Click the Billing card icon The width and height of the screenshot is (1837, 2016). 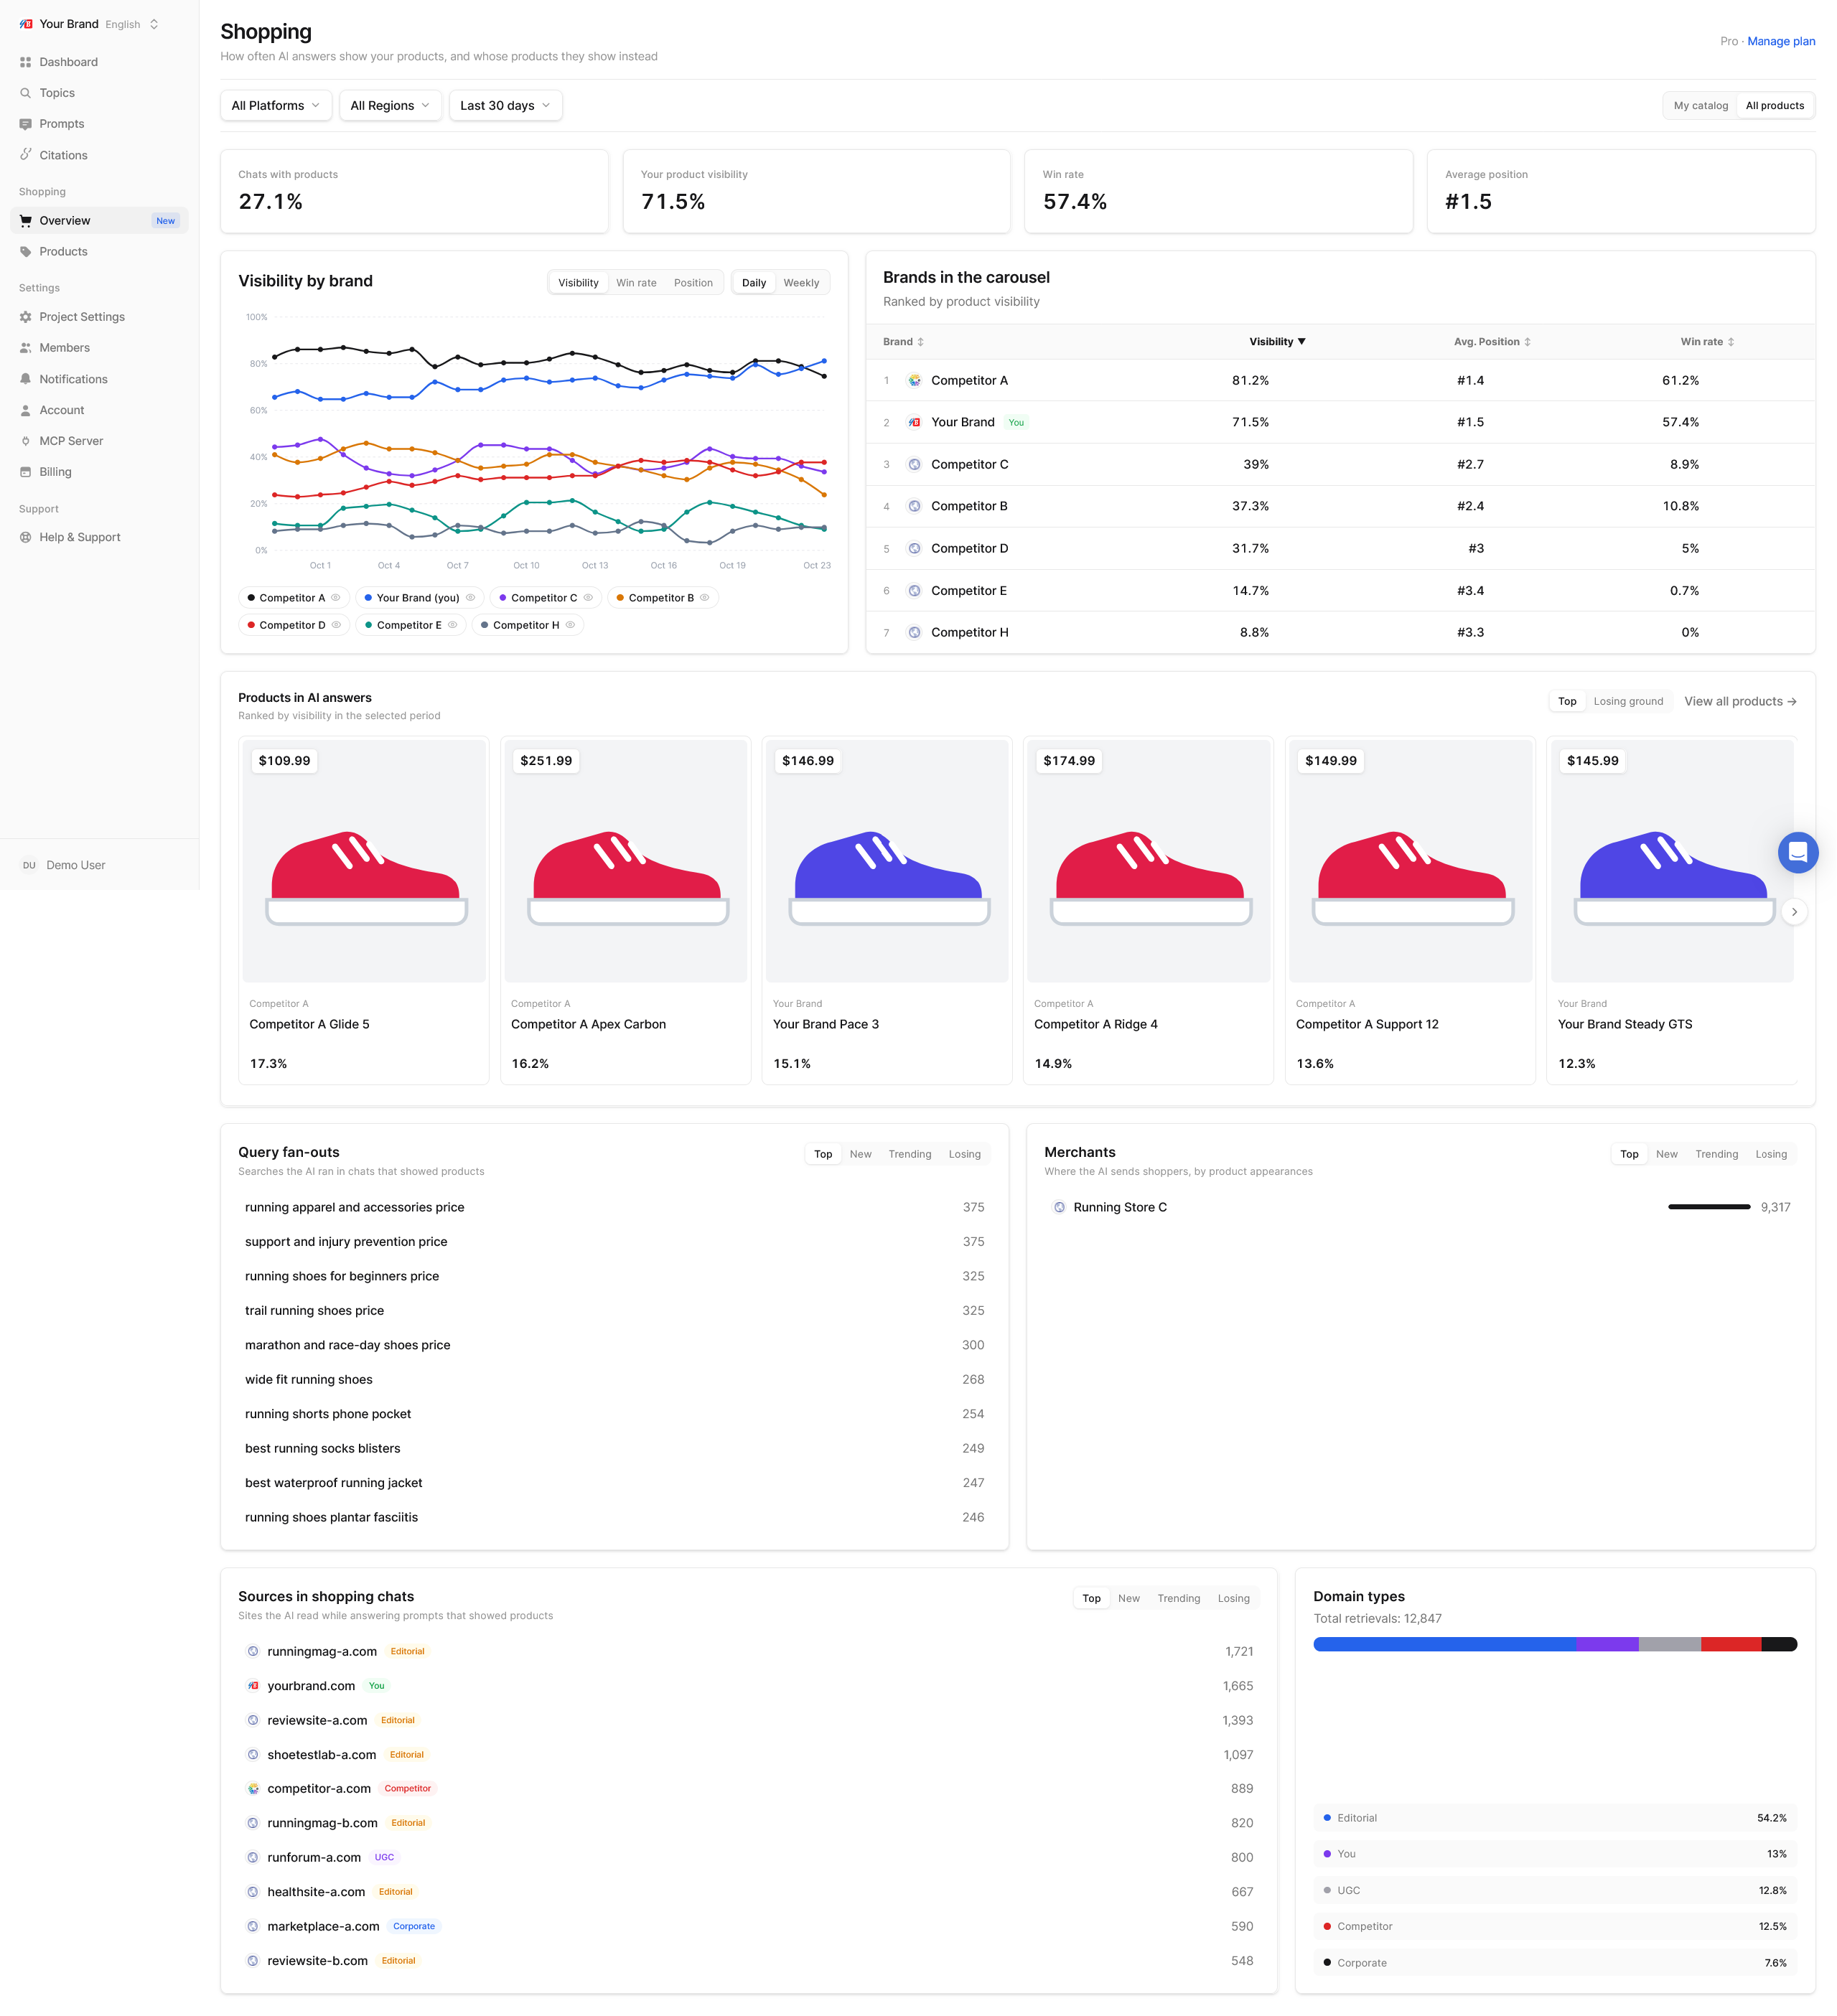(26, 472)
